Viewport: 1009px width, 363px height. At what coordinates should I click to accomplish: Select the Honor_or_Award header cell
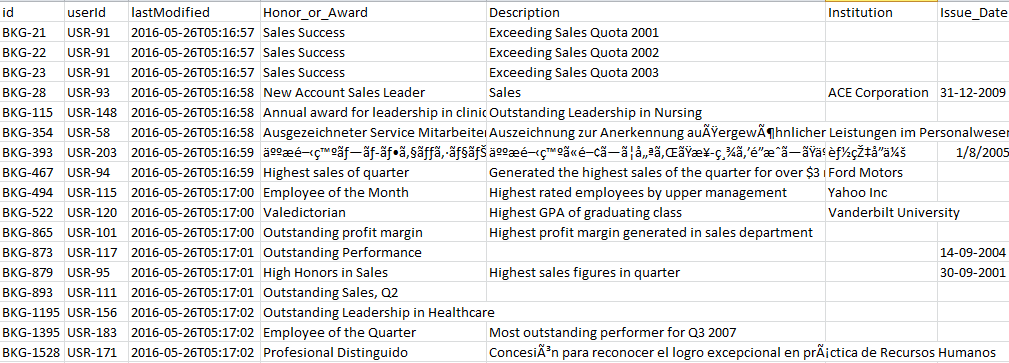tap(373, 12)
